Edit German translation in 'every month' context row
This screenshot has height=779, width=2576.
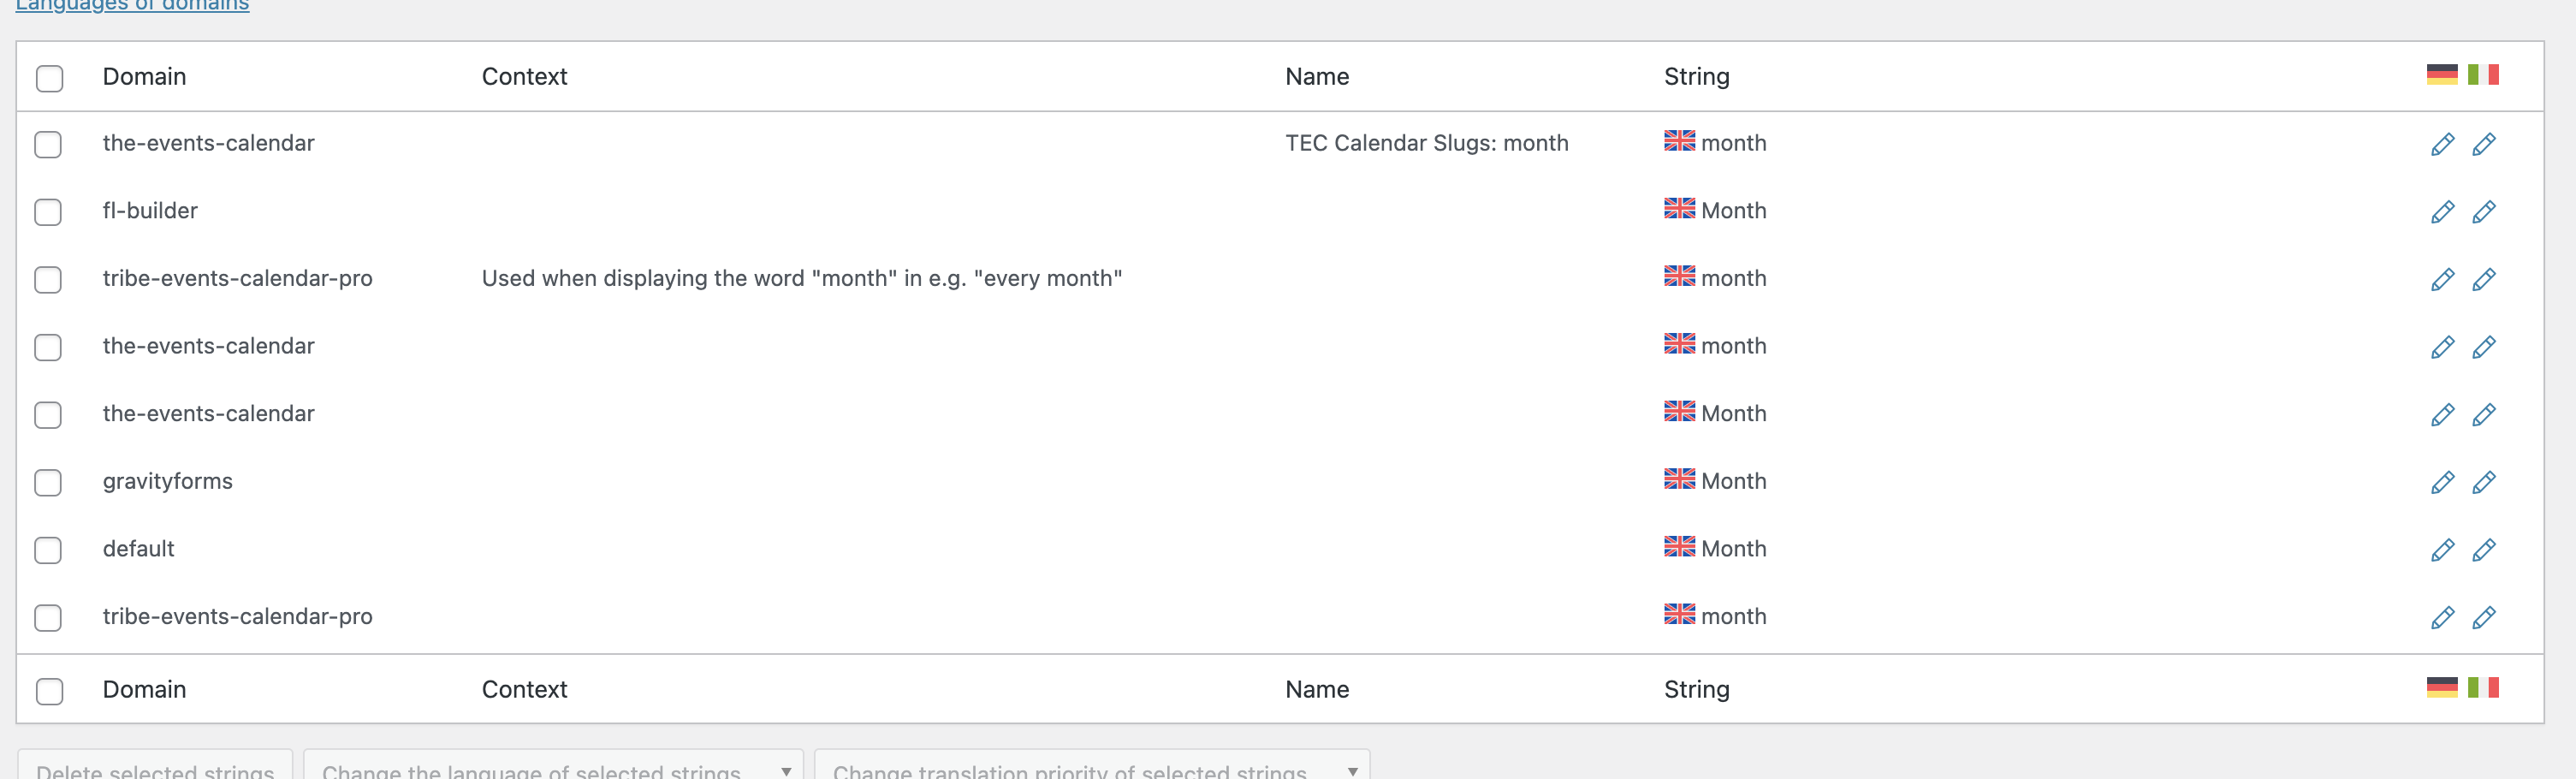pyautogui.click(x=2442, y=279)
